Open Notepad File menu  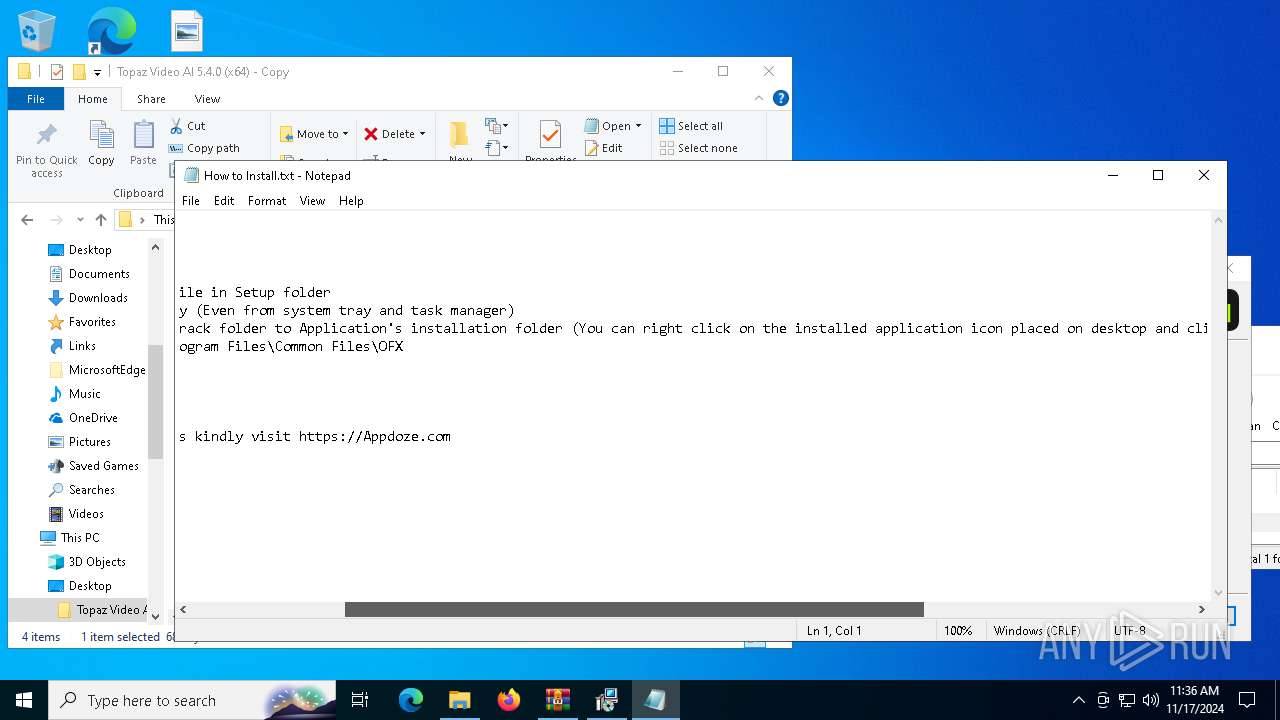(x=190, y=201)
